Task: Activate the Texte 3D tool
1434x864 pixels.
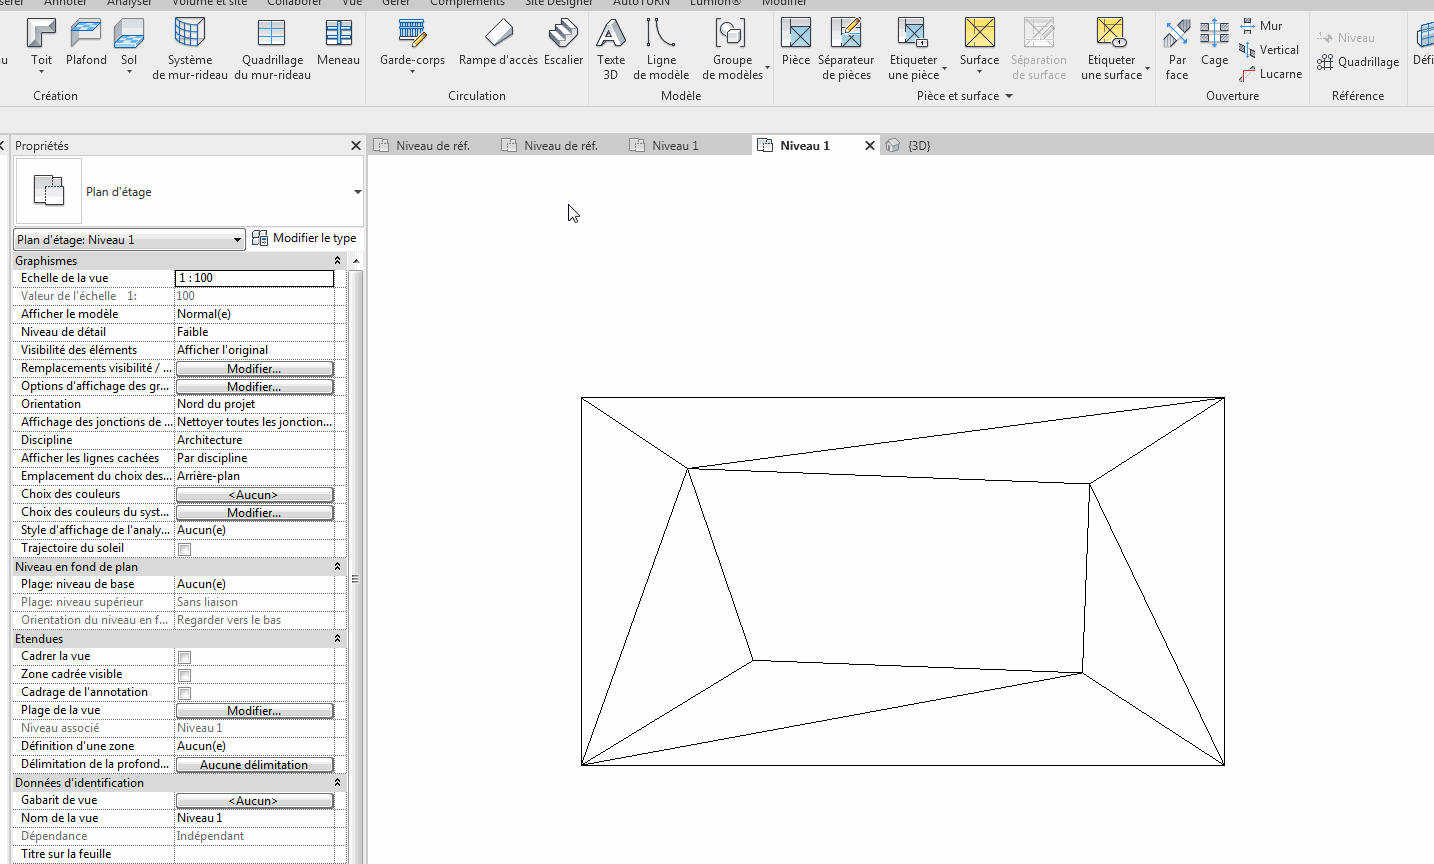Action: coord(610,48)
